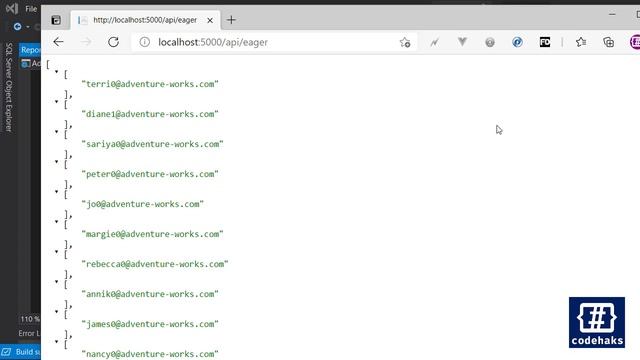This screenshot has width=640, height=360.
Task: Open the Favorites list icon
Action: tap(581, 42)
